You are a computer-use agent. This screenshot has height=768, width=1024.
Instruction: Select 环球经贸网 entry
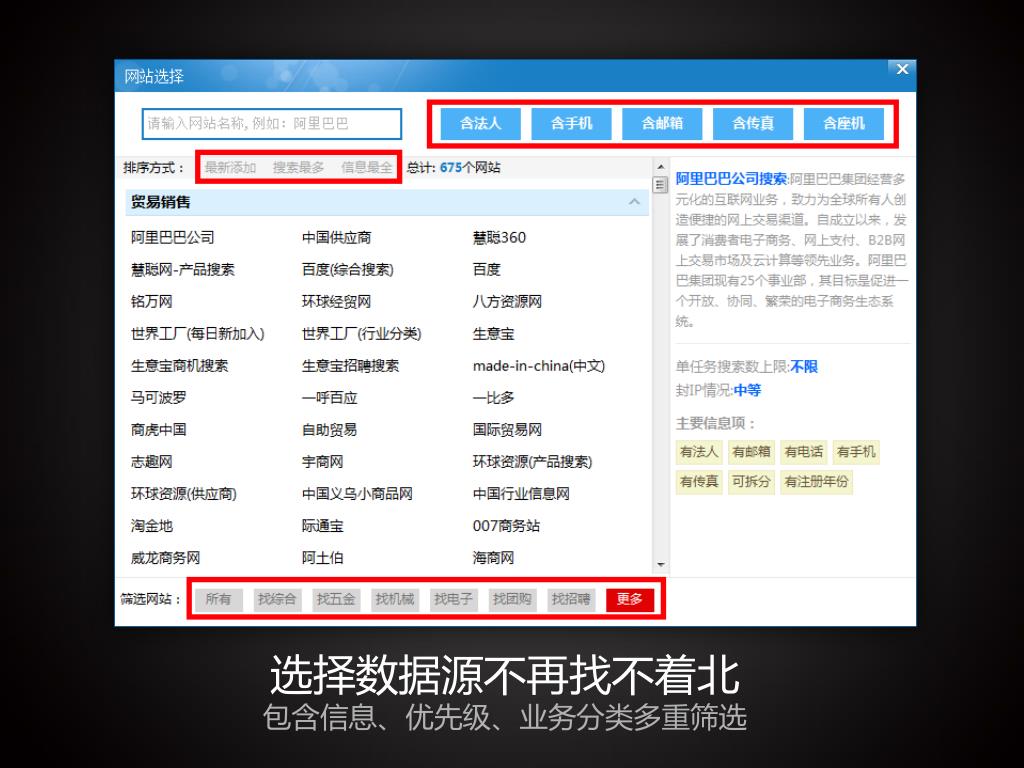pos(336,301)
